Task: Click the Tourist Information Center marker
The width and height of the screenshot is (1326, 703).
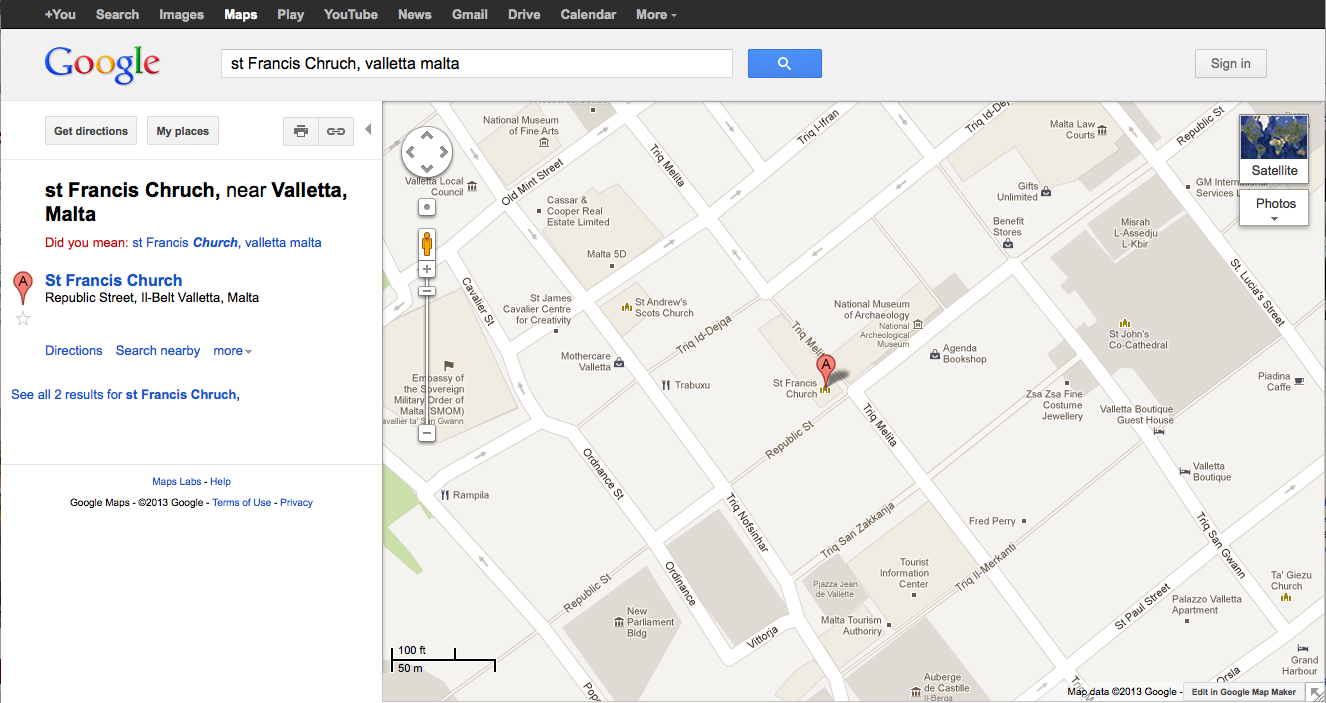Action: point(914,594)
